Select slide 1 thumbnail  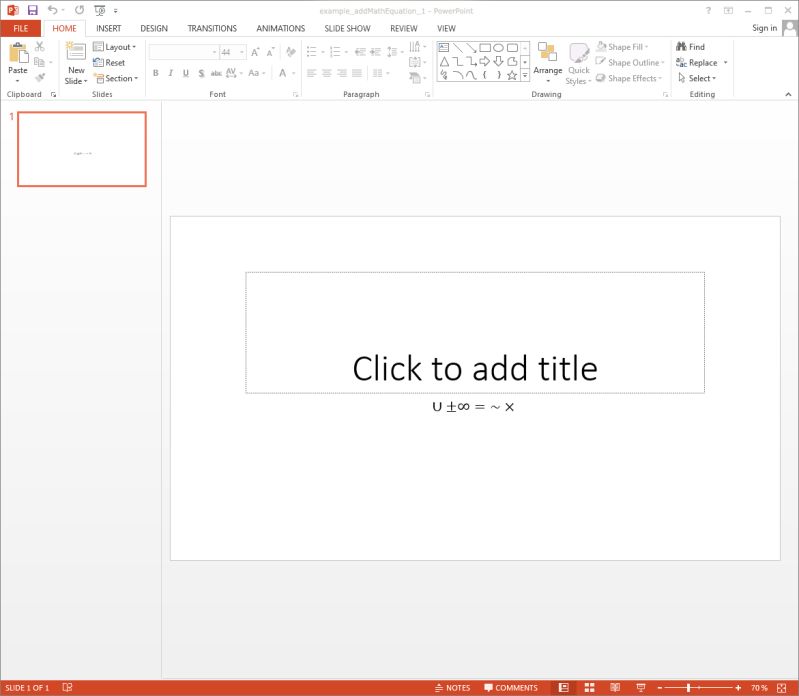82,149
